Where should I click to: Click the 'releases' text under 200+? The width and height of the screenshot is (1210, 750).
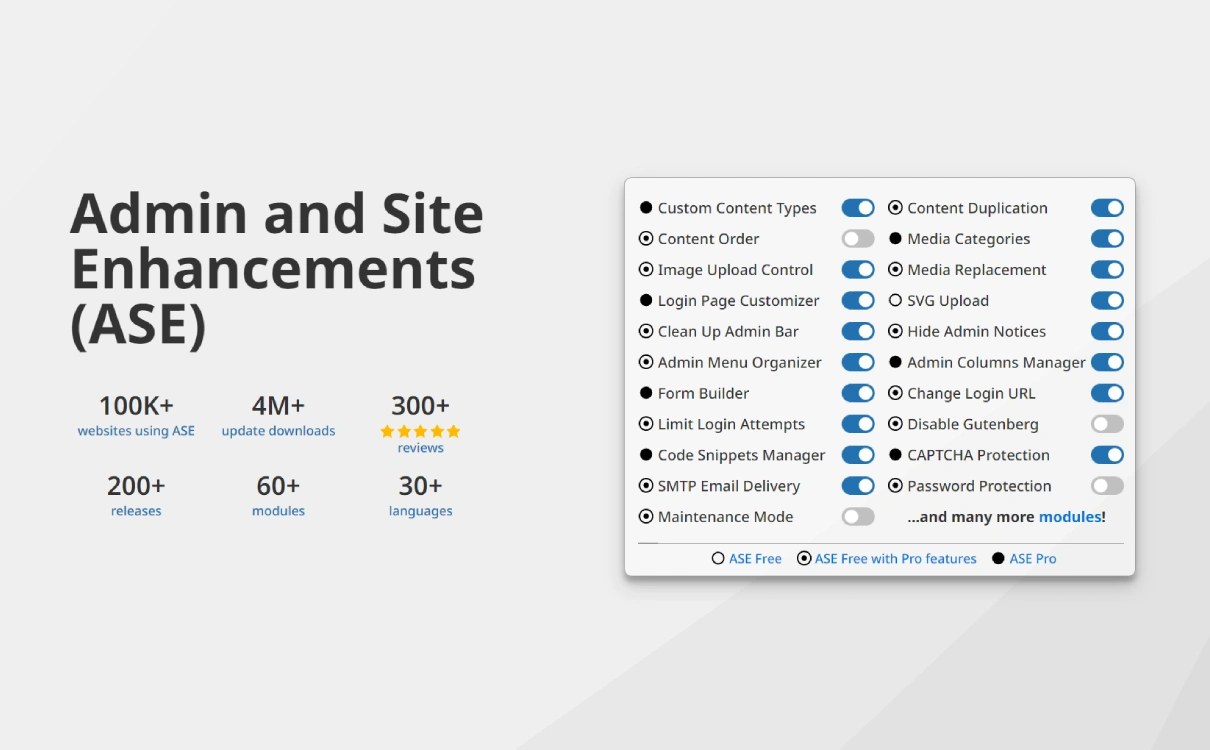pos(136,511)
